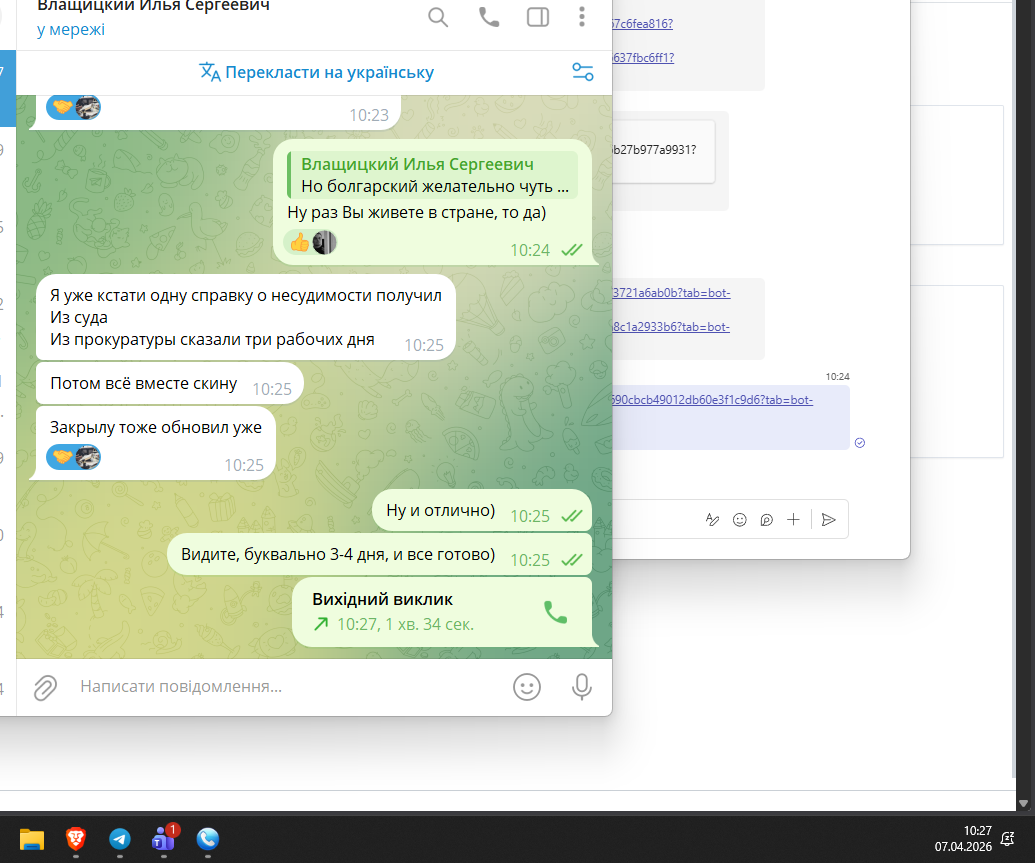Select message 'Ну и отлично)'
Viewport: 1035px width, 863px height.
[482, 510]
